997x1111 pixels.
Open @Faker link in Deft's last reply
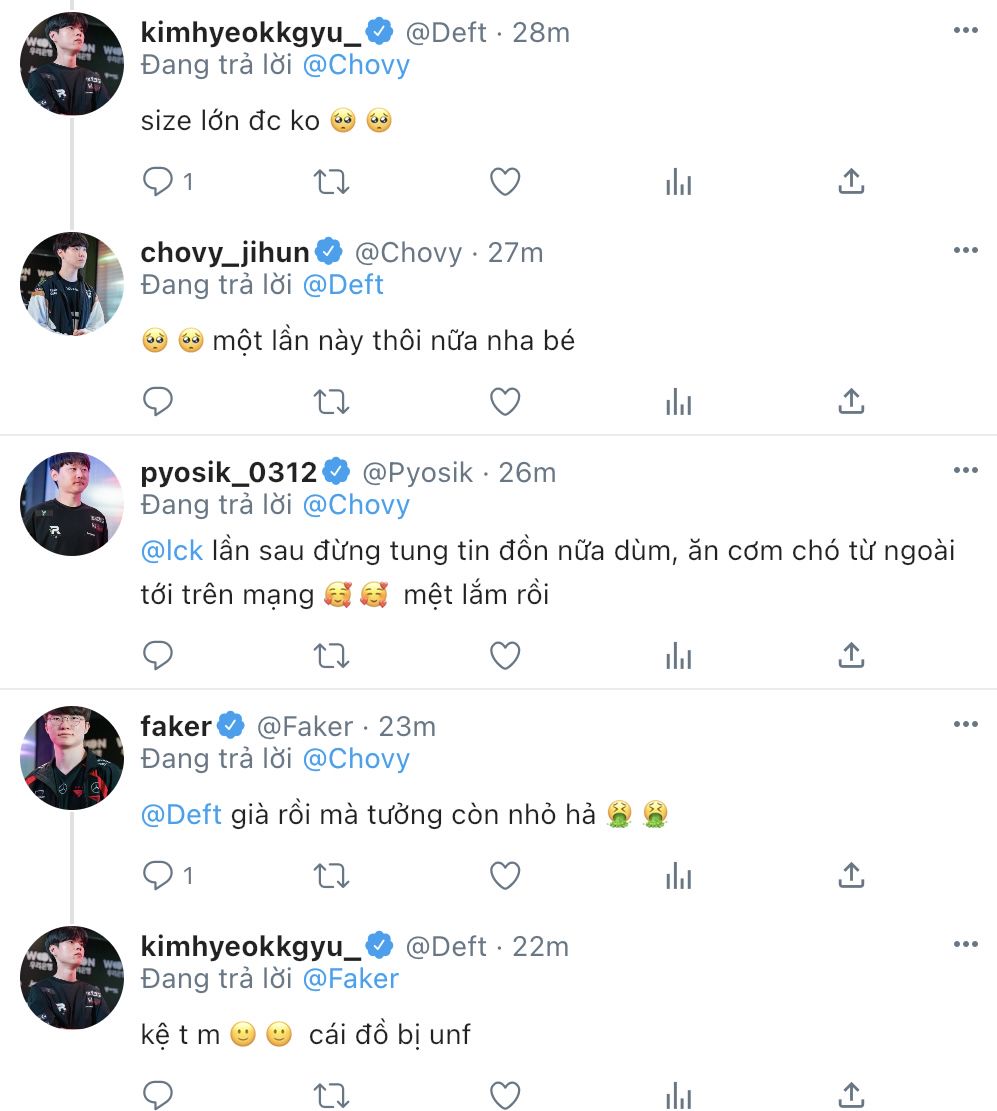[350, 978]
